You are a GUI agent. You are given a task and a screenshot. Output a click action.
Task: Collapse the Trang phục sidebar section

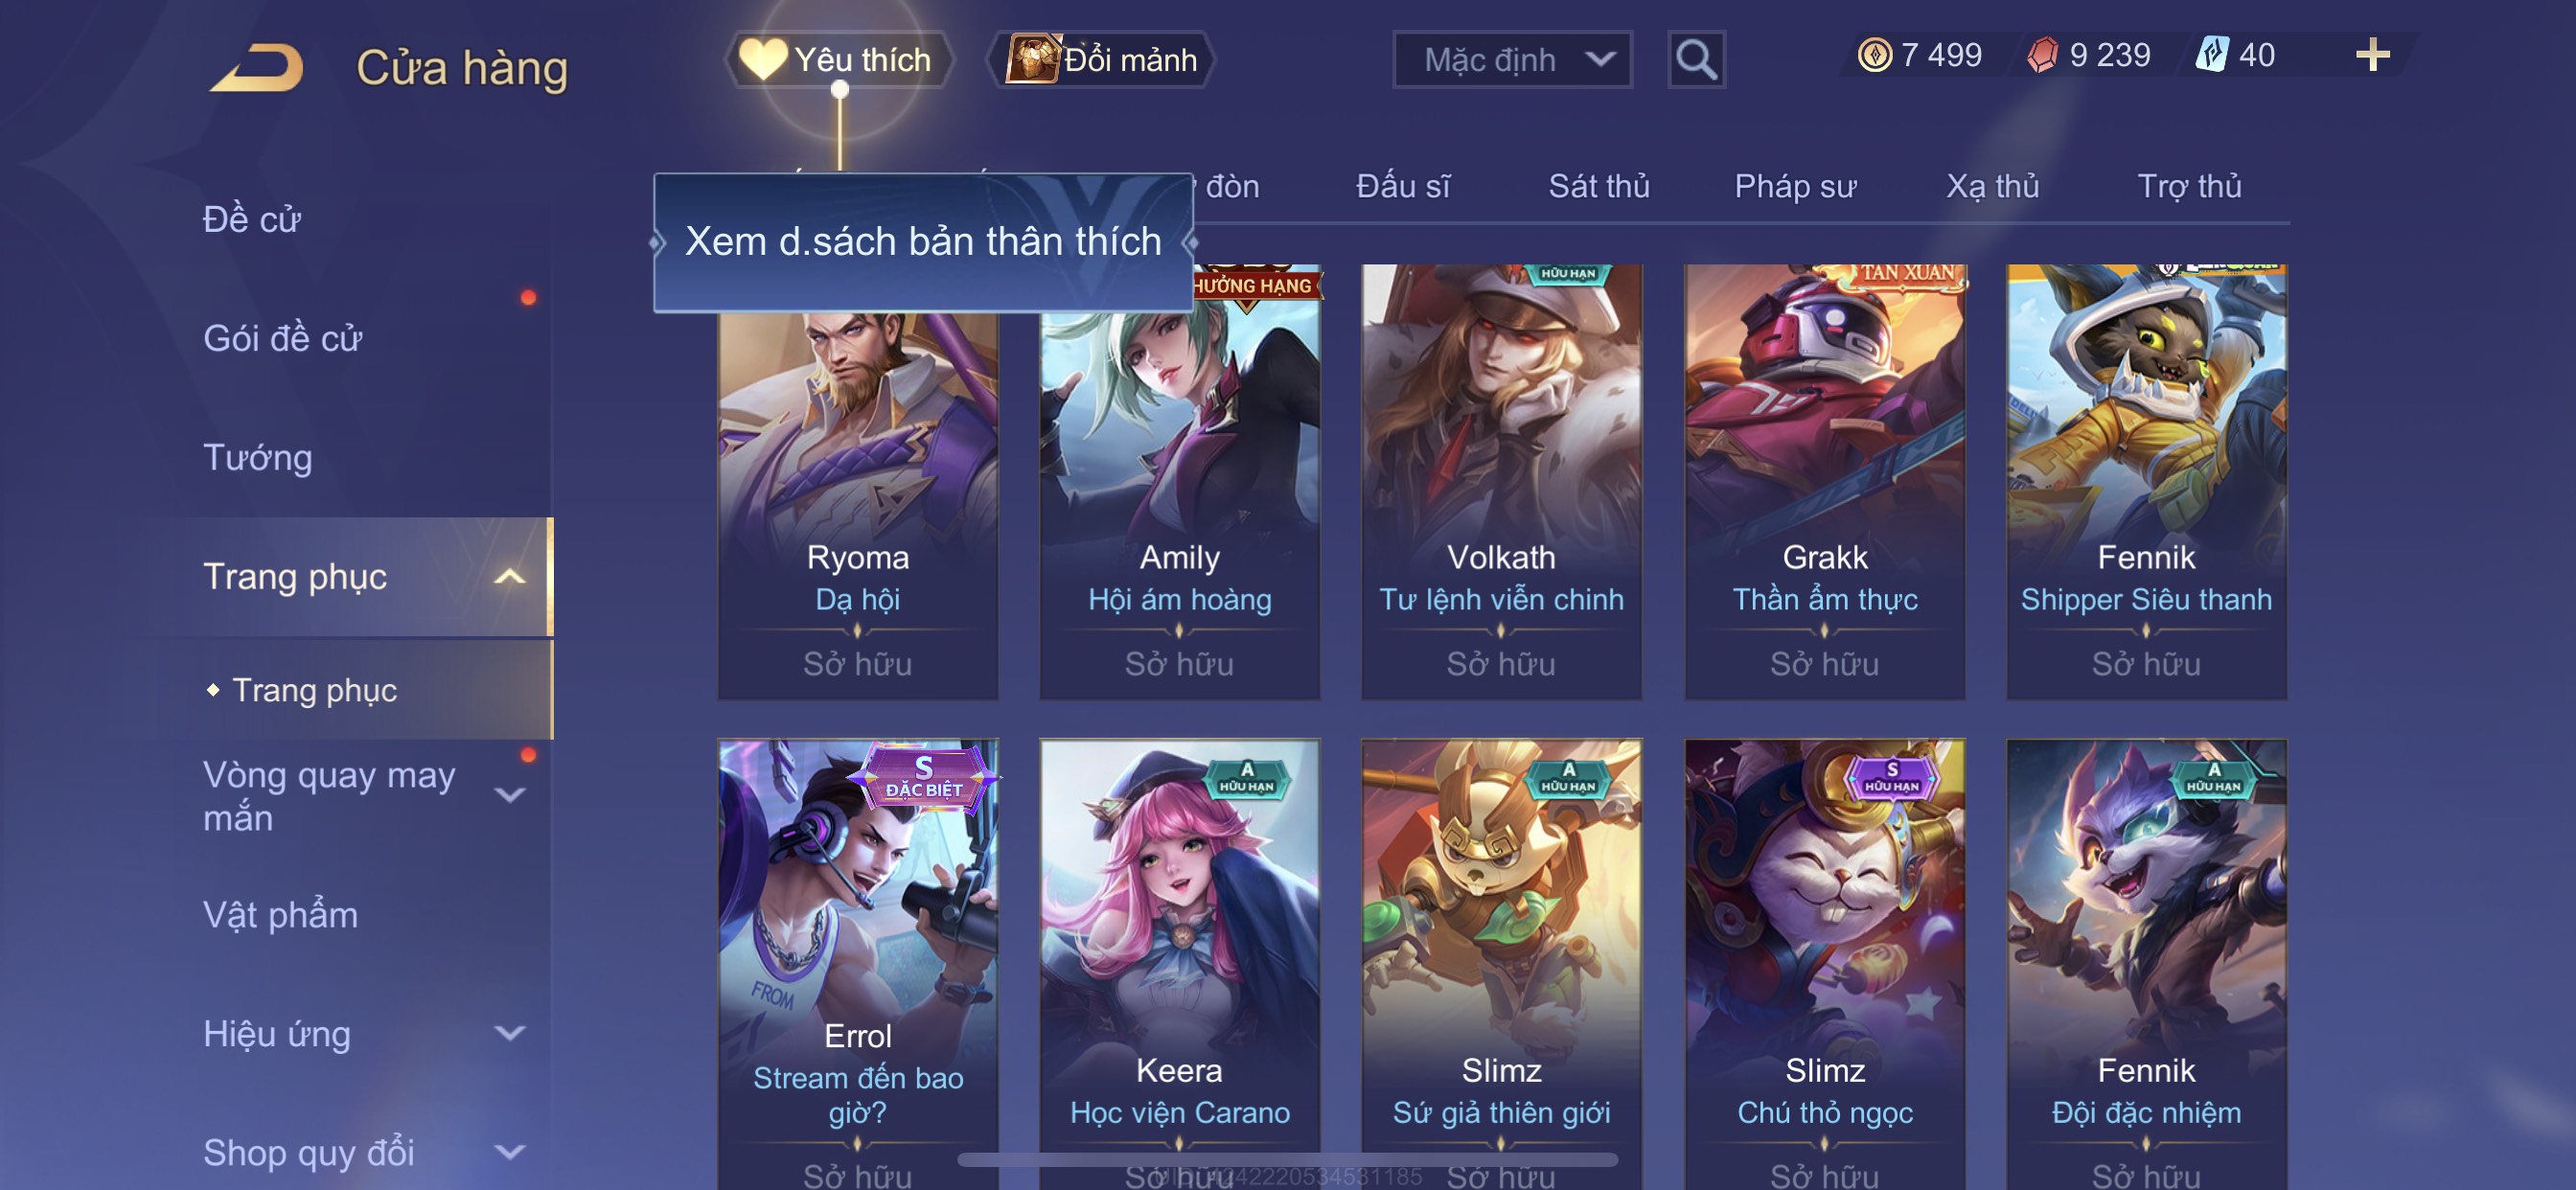510,577
